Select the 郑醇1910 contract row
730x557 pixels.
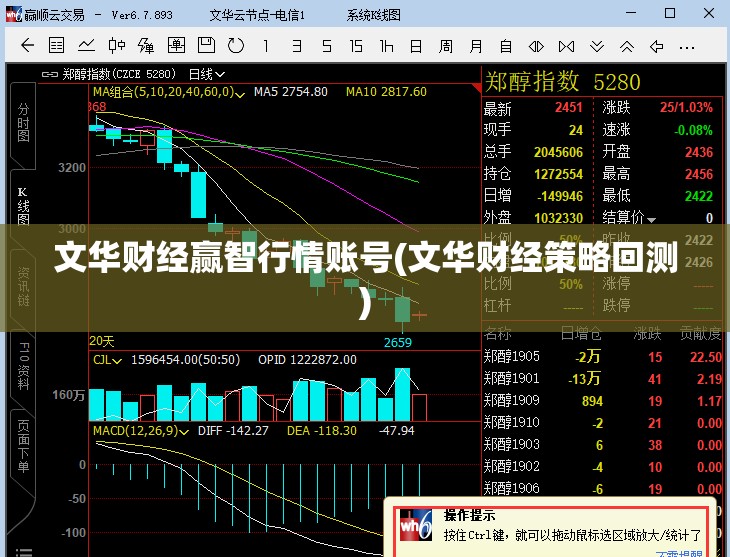[x=602, y=422]
